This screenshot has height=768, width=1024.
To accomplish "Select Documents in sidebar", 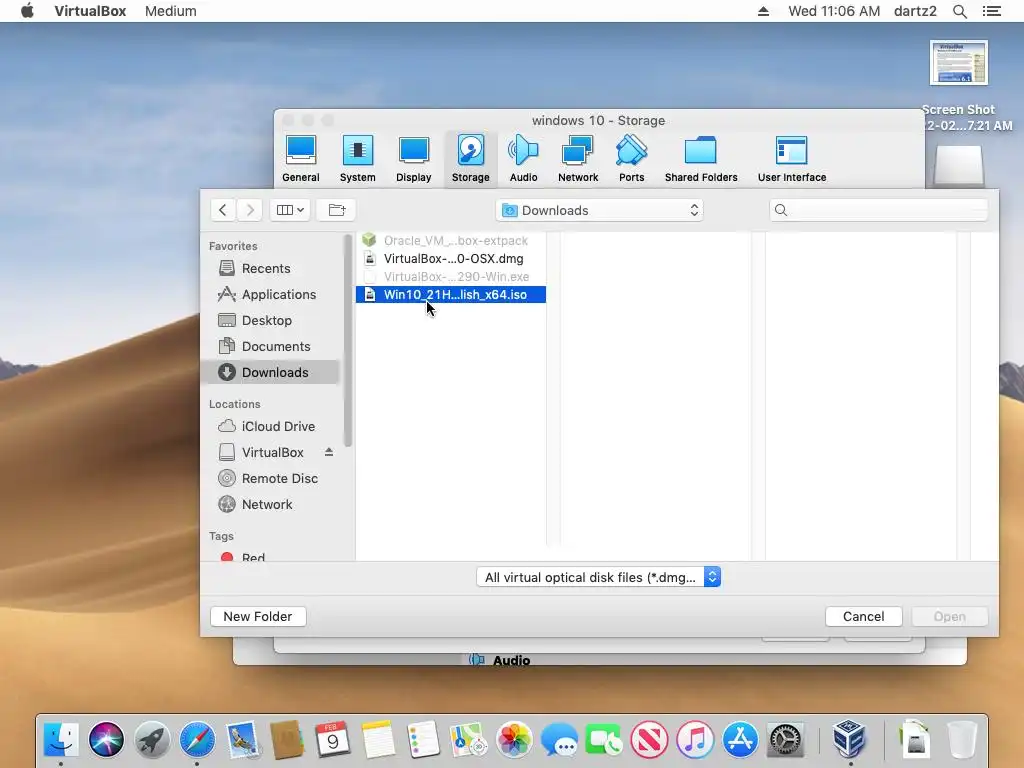I will click(270, 347).
